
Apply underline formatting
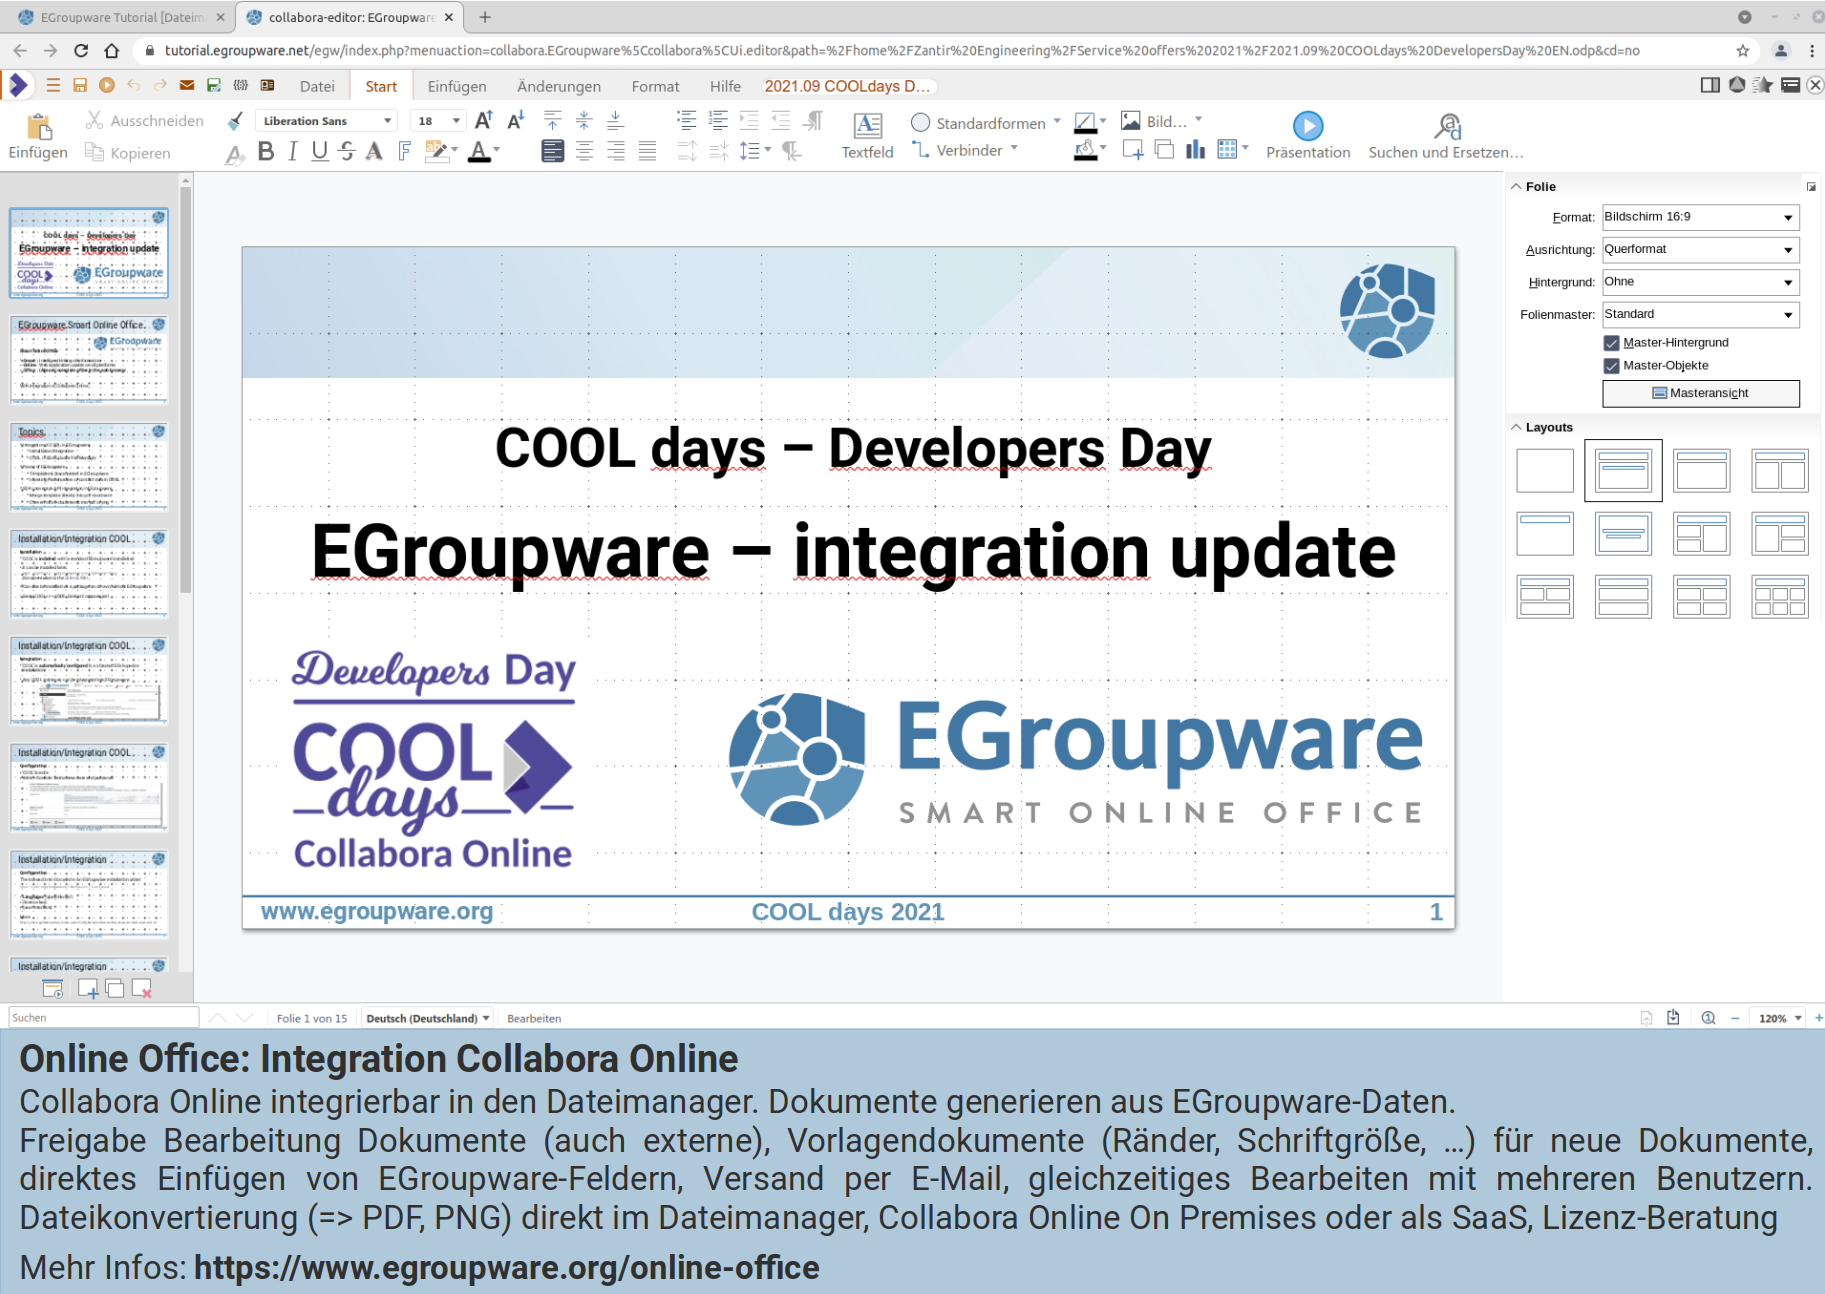pos(319,151)
